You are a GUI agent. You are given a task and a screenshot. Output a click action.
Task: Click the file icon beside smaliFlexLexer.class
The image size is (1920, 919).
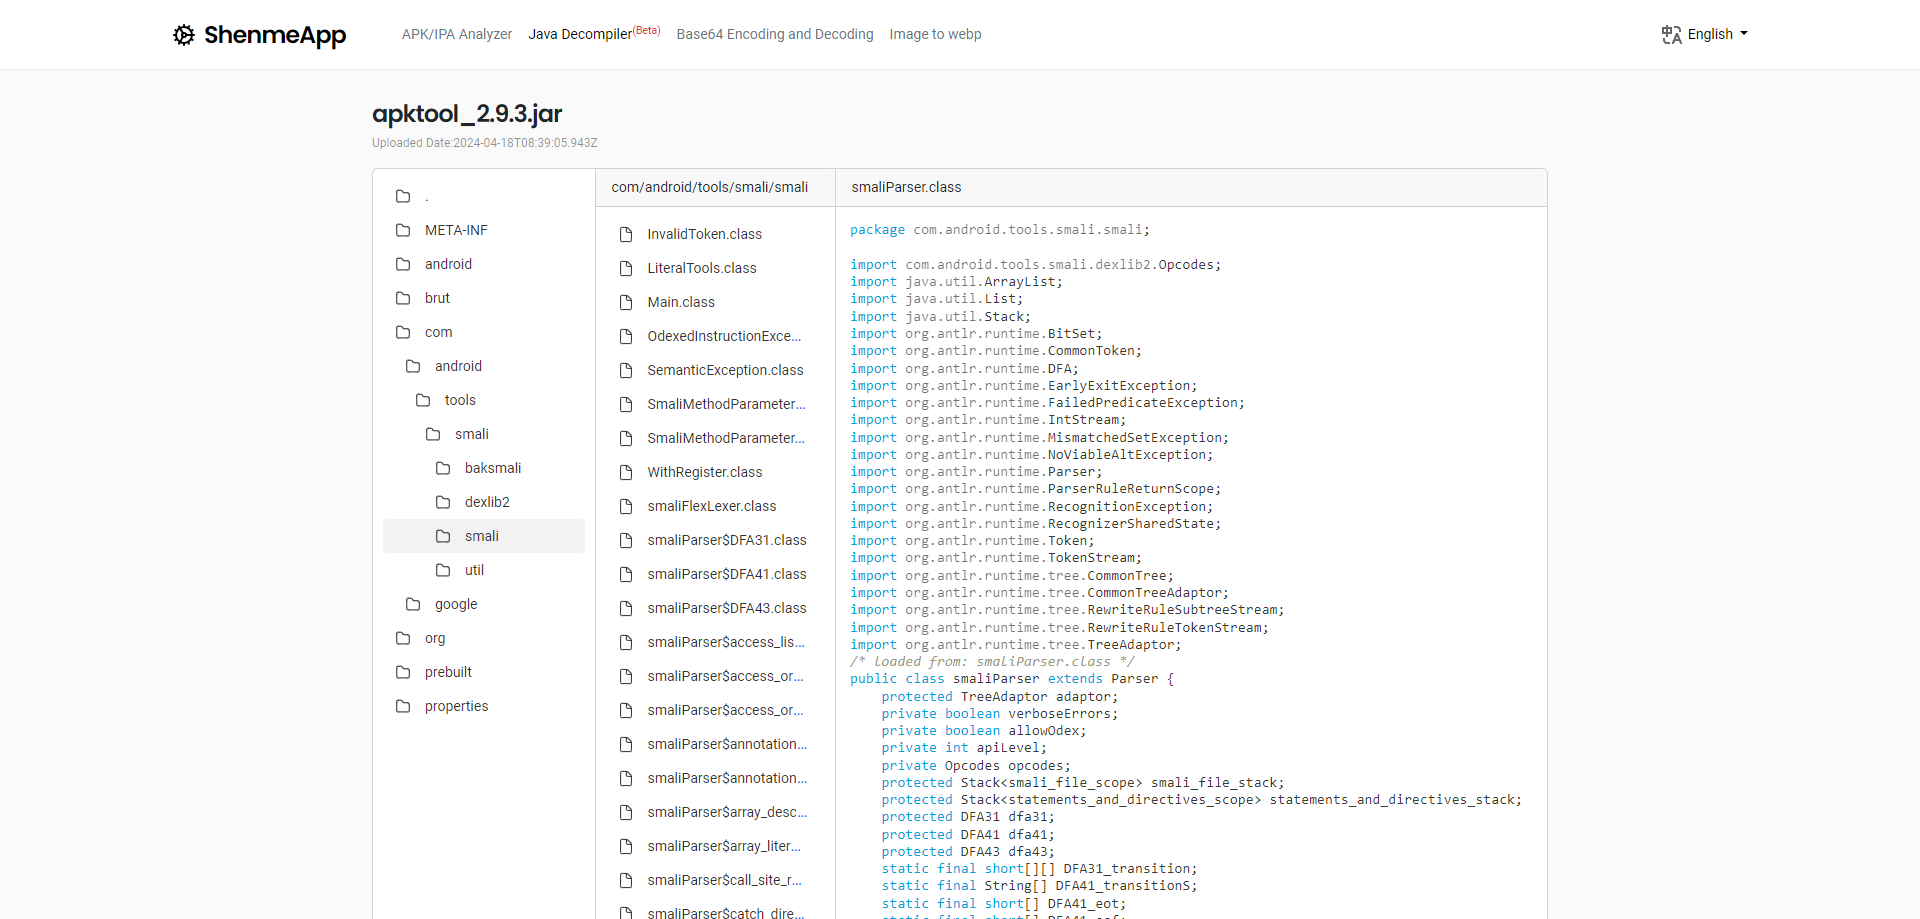click(626, 506)
